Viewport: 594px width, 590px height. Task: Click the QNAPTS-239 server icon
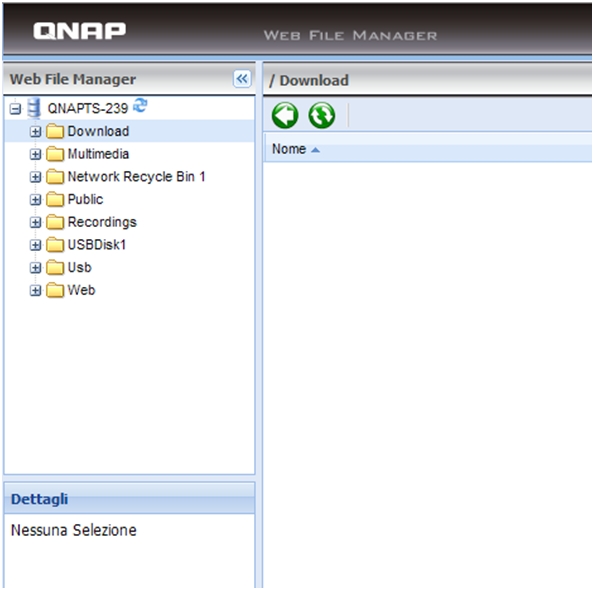34,108
